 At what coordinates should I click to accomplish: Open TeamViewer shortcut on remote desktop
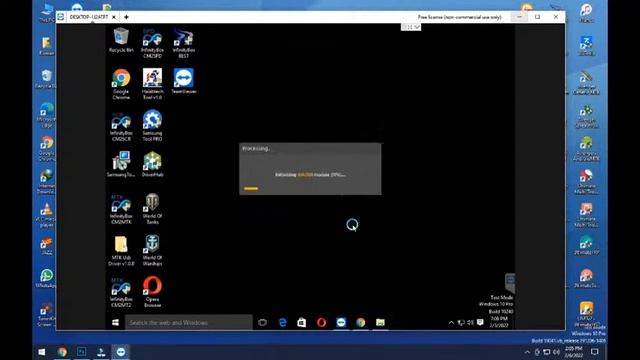point(184,81)
